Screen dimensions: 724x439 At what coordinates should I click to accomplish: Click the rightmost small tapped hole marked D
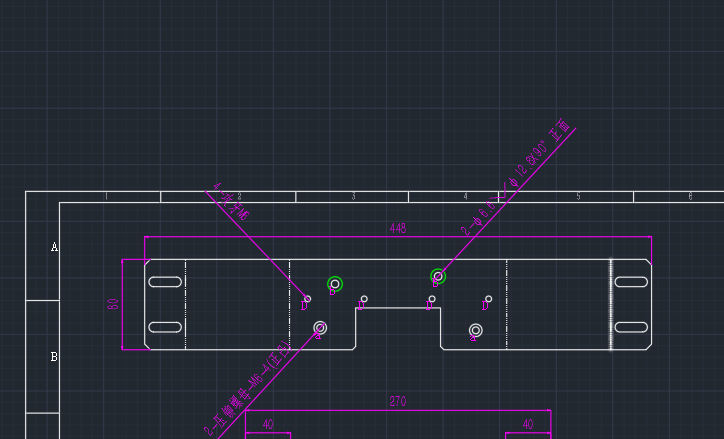click(488, 298)
